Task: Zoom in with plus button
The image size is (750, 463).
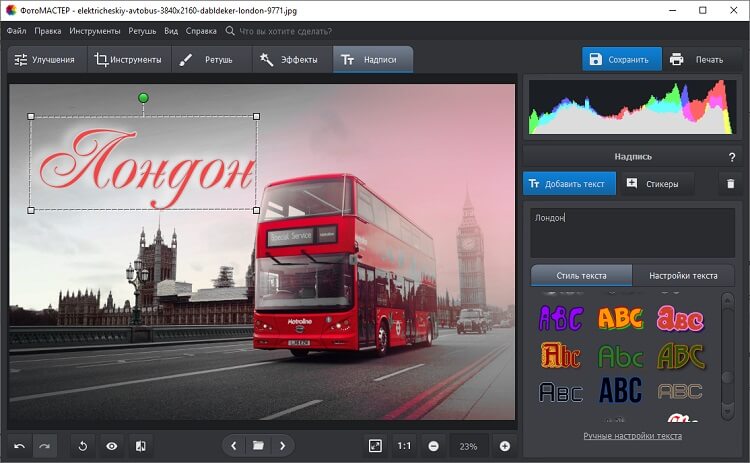Action: click(x=505, y=445)
